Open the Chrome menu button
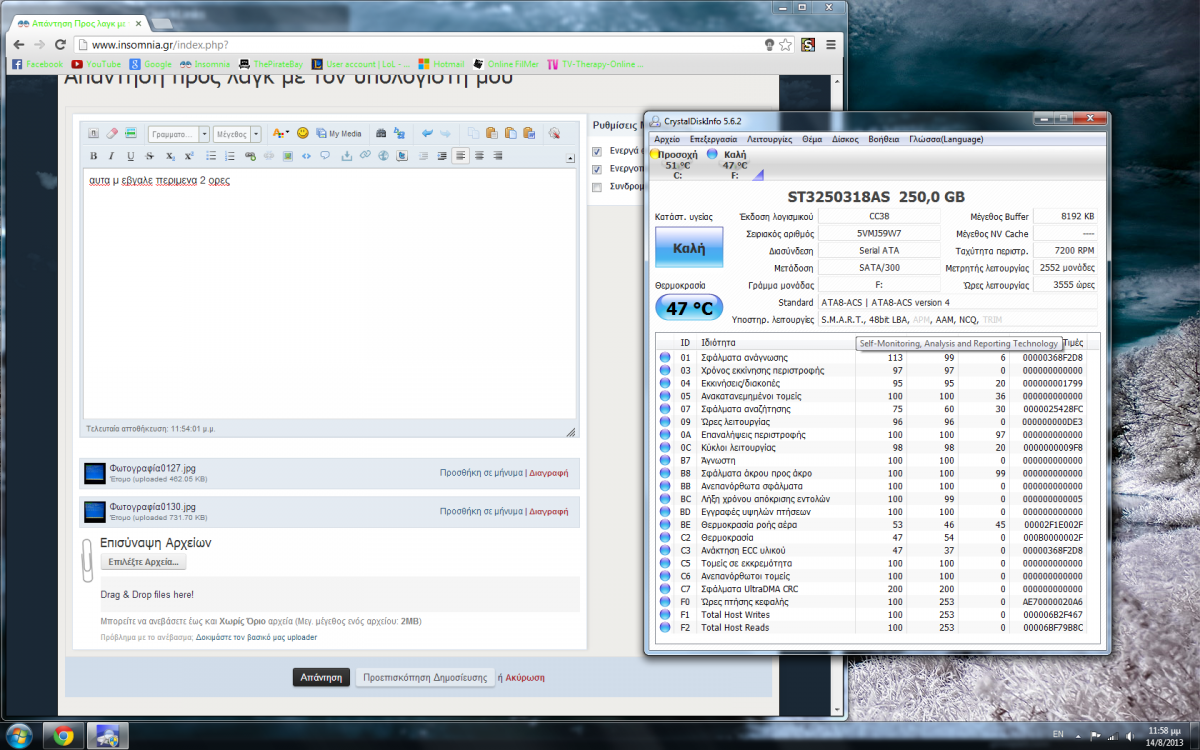 pos(831,45)
